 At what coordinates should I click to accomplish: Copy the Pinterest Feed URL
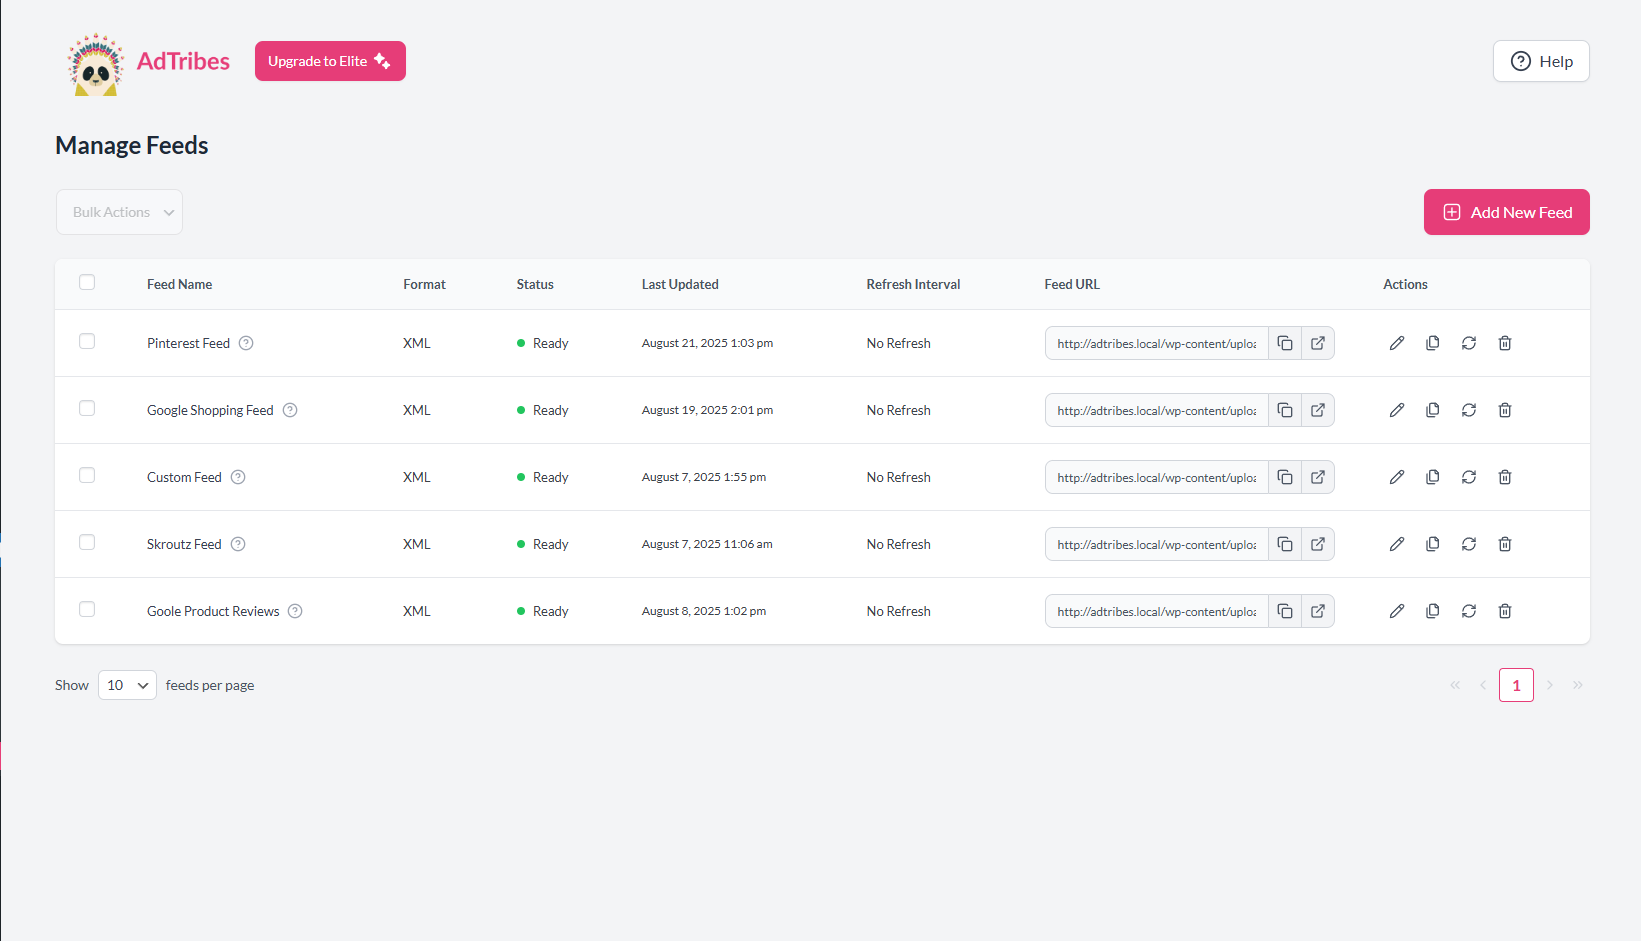click(1285, 343)
